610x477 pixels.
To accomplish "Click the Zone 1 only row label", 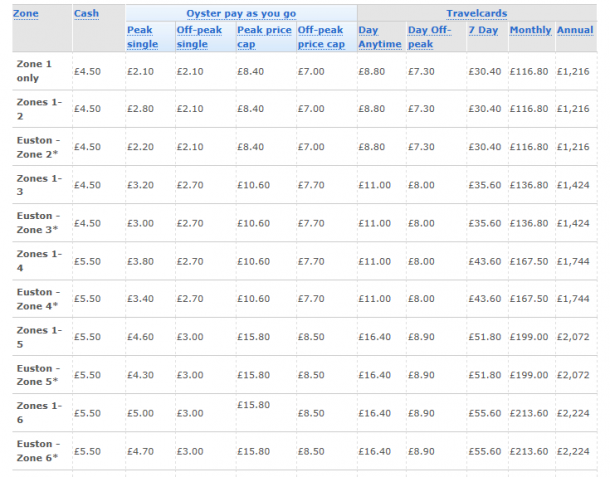I will 34,71.
